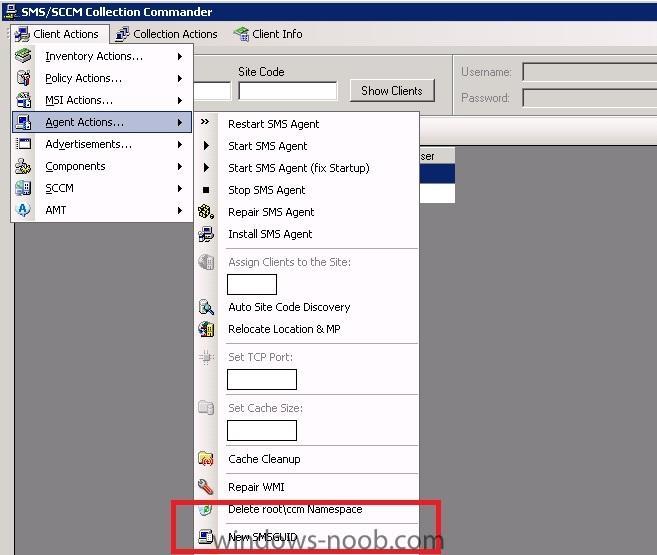657x555 pixels.
Task: Click the Username field
Action: pos(590,72)
